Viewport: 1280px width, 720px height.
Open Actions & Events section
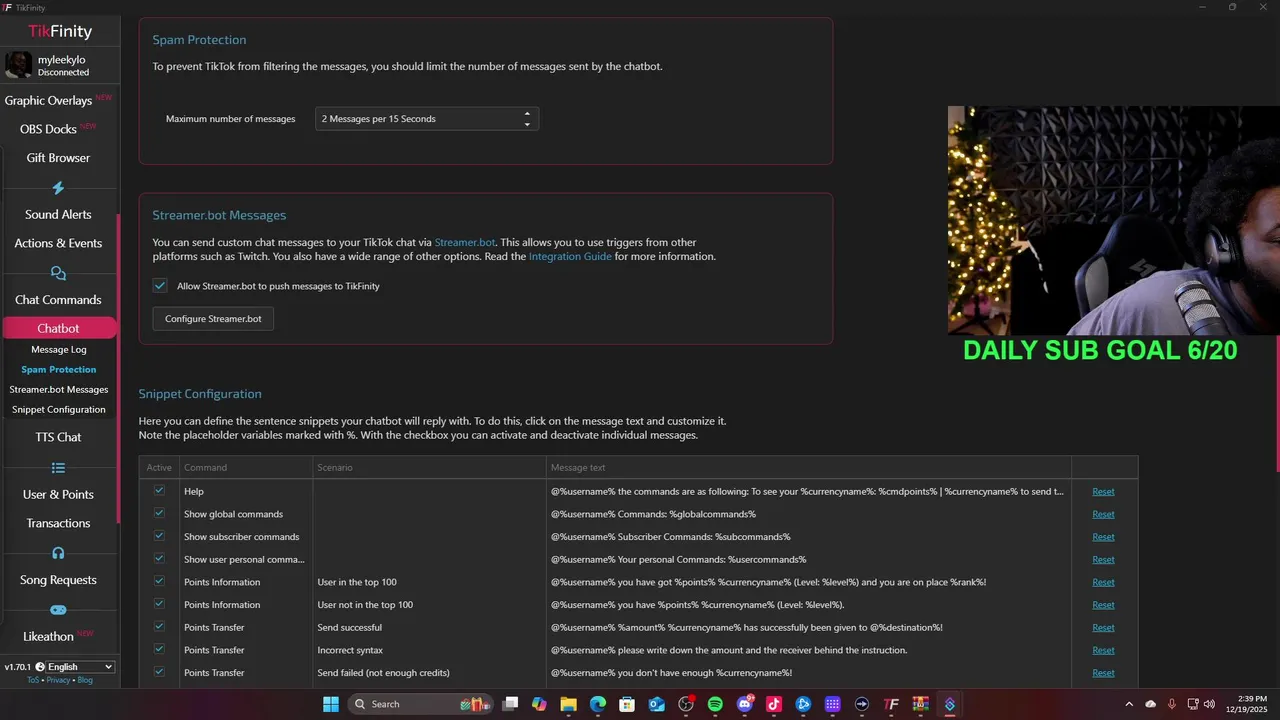coord(58,243)
